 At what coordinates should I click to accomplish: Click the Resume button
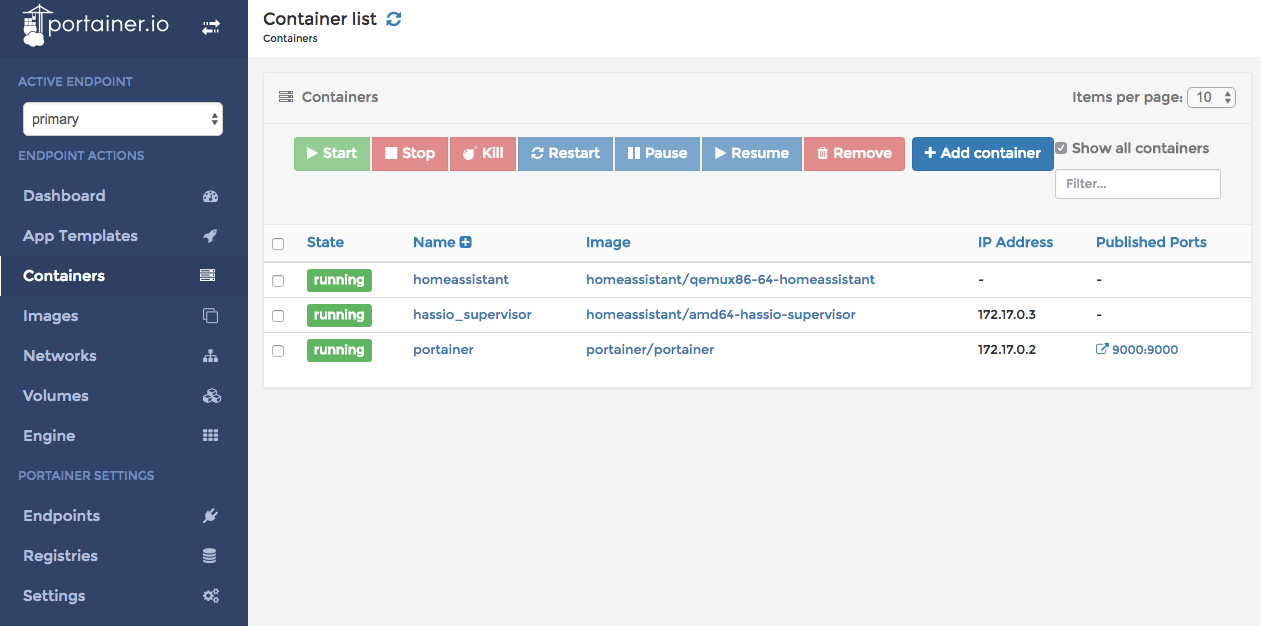(752, 153)
